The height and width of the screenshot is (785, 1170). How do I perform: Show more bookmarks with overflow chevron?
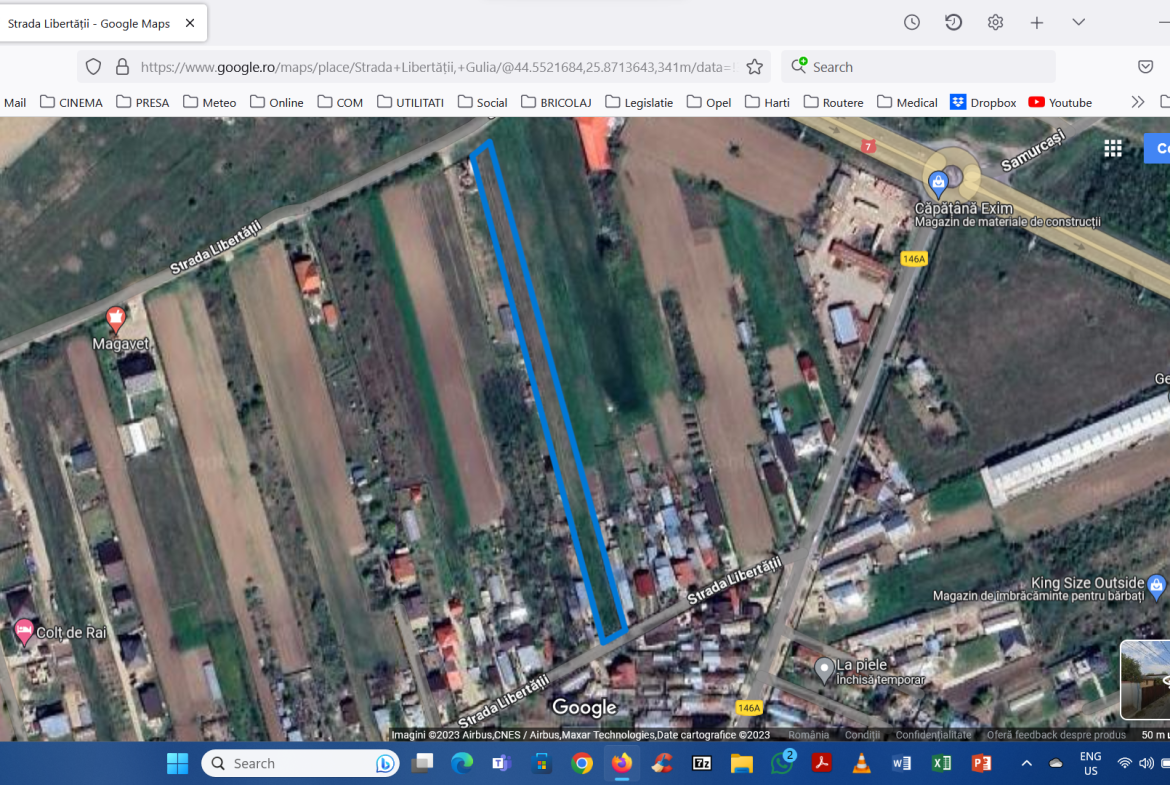[1137, 102]
